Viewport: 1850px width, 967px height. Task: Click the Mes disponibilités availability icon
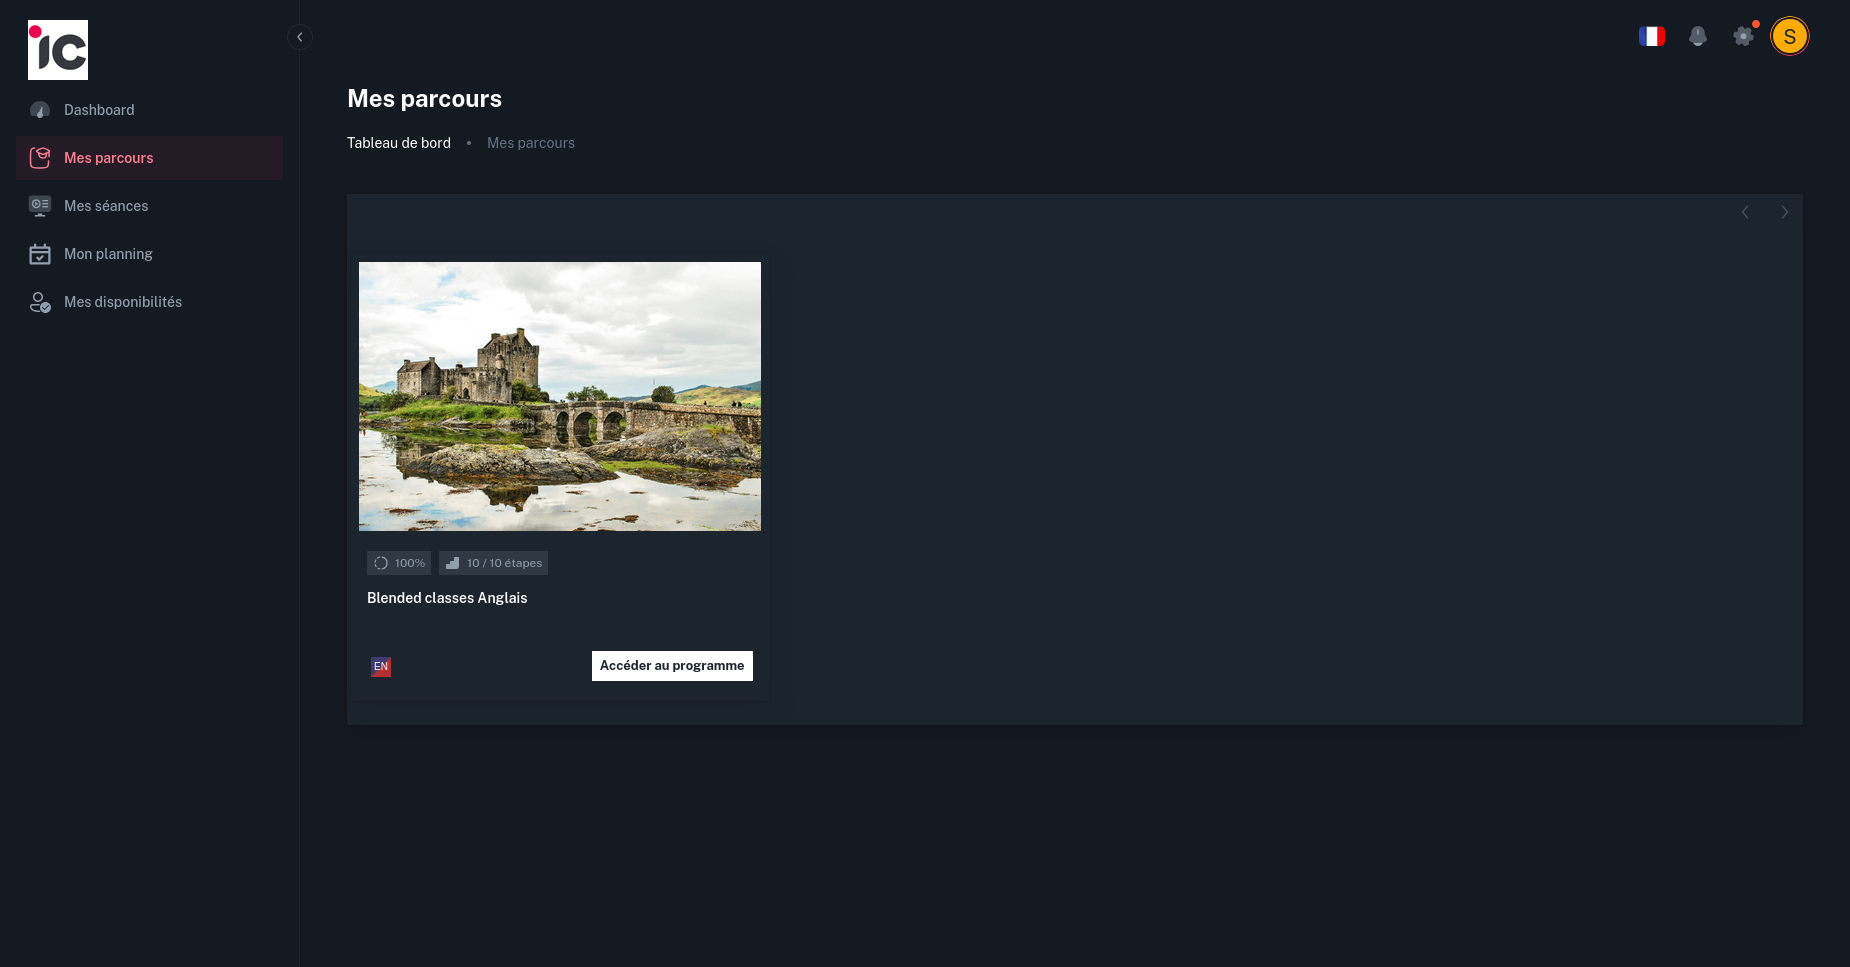40,302
